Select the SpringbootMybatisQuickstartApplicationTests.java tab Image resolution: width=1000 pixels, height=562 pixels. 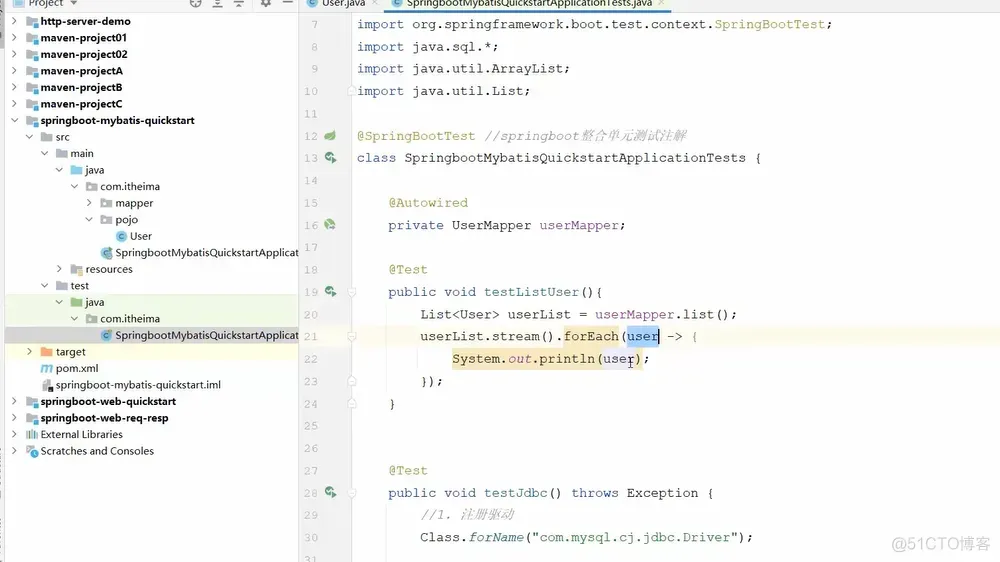tap(529, 3)
